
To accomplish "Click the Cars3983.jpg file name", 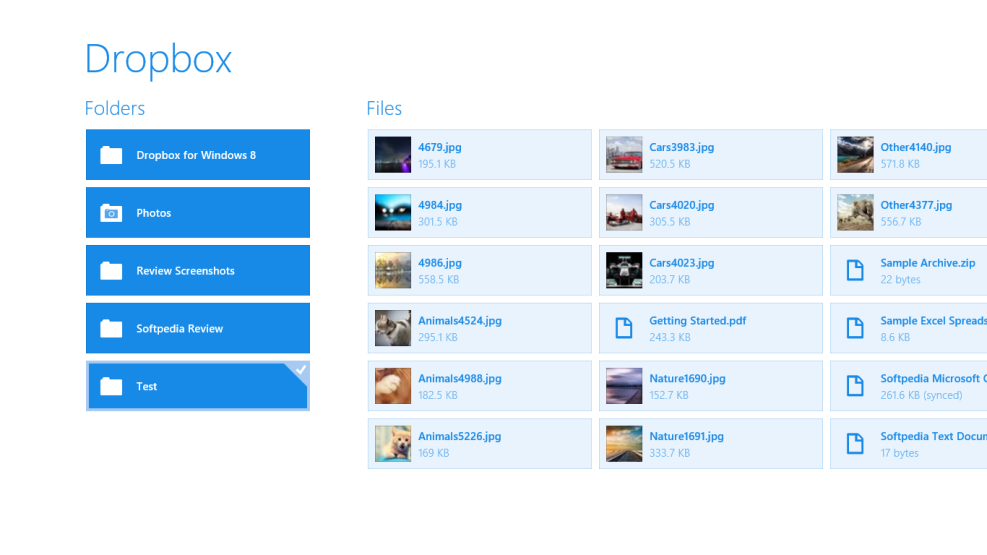I will (682, 147).
